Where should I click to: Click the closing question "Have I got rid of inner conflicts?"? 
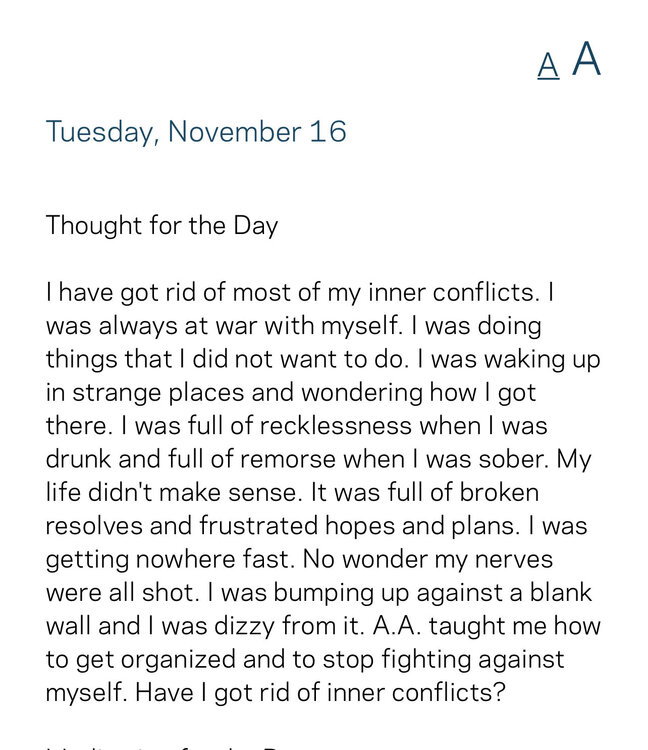pyautogui.click(x=316, y=691)
